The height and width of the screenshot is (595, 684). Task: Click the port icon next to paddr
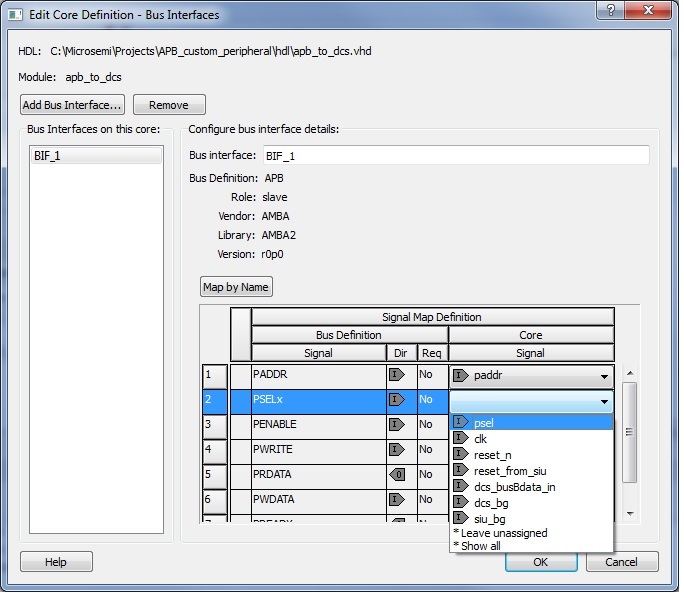click(462, 377)
